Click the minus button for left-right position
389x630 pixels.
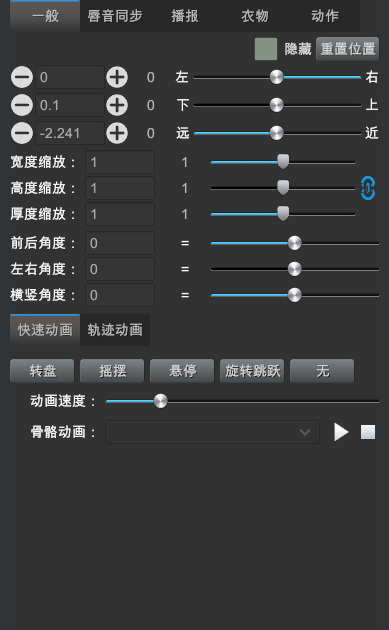(22, 77)
